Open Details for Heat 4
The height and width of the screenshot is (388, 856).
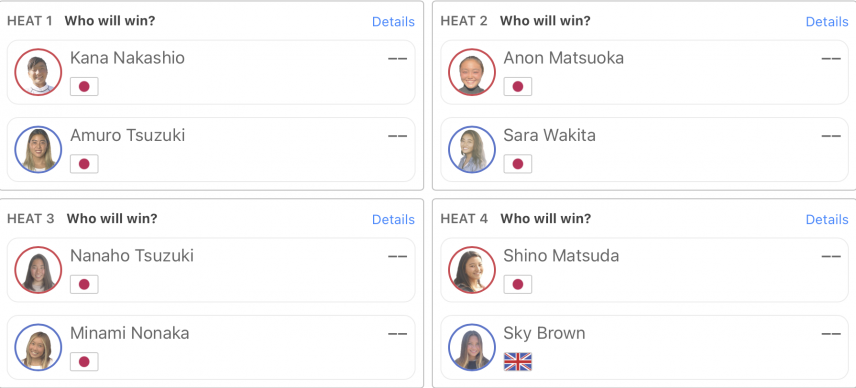pyautogui.click(x=827, y=219)
